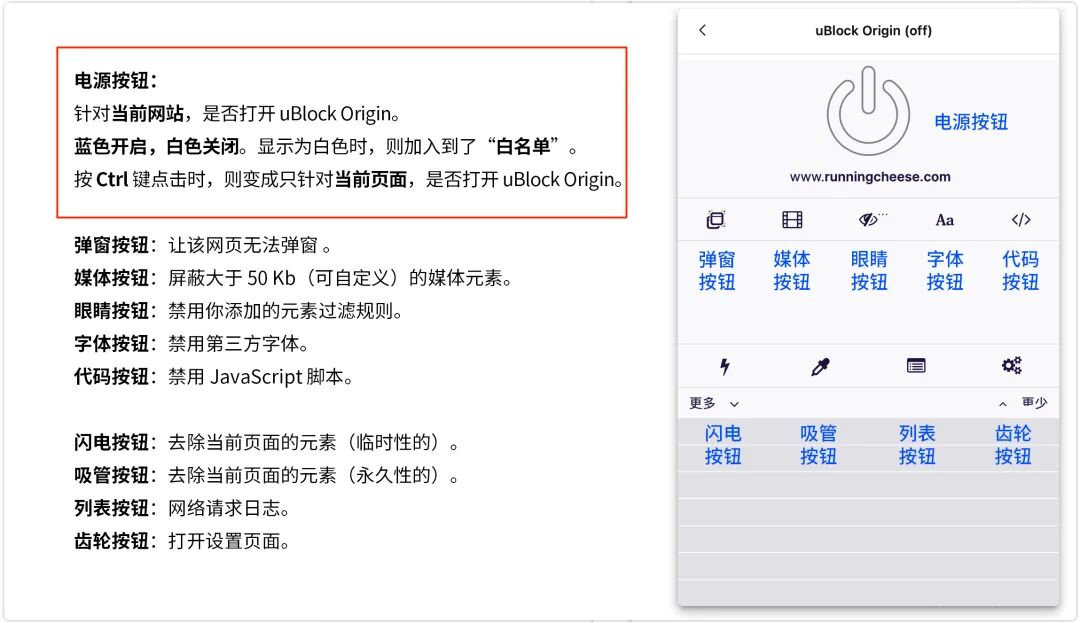Click the 吸管按钮 blue label in popup
This screenshot has width=1080, height=623.
(x=818, y=445)
